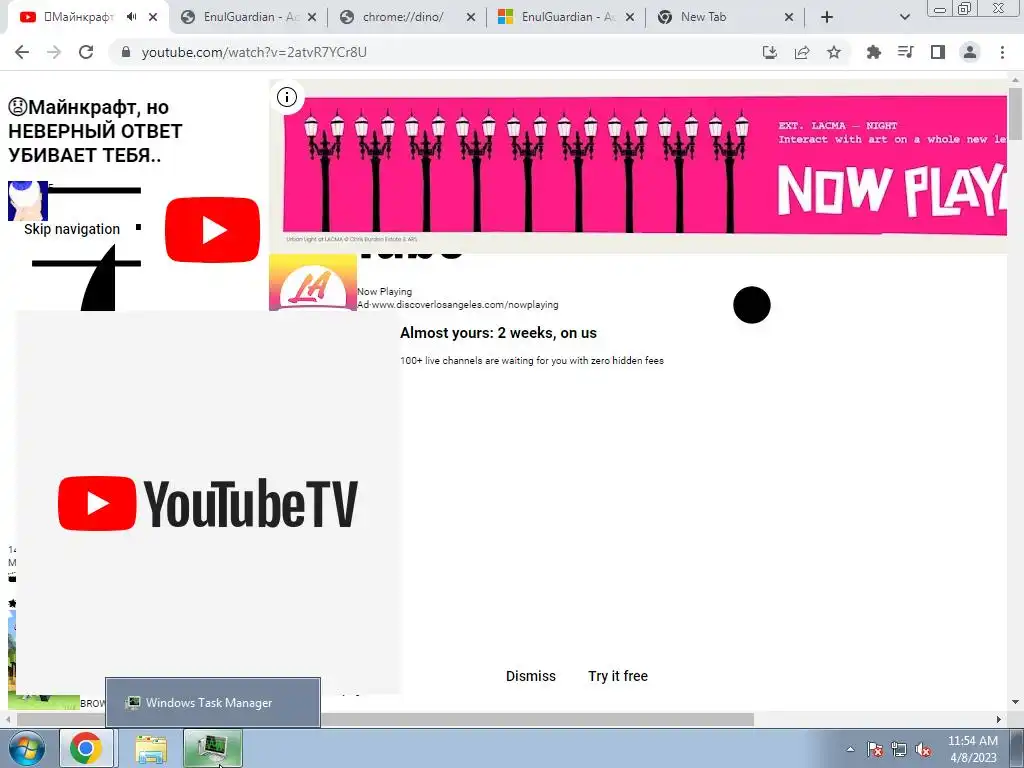Open Chrome extensions puzzle icon
The height and width of the screenshot is (768, 1024).
coord(873,52)
